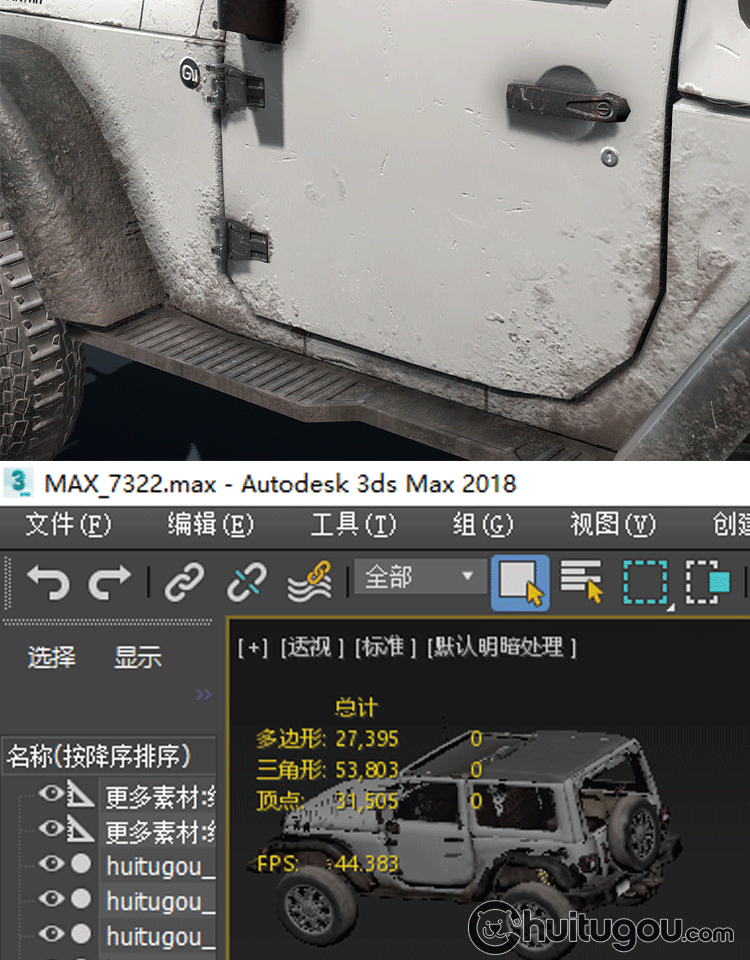Click the [+] viewport general label
The width and height of the screenshot is (750, 960).
253,648
